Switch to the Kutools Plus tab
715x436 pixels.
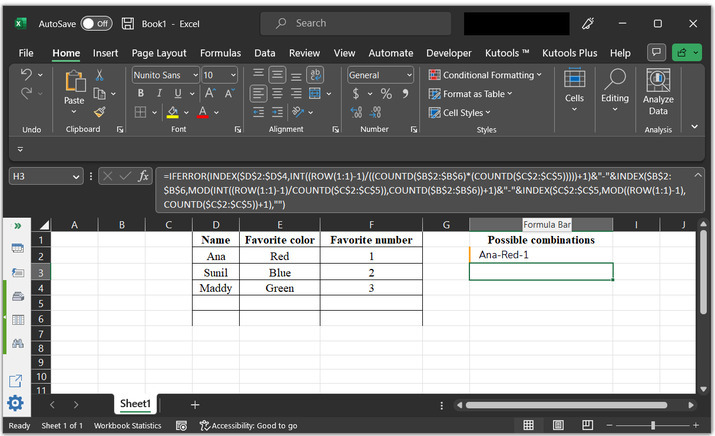569,53
